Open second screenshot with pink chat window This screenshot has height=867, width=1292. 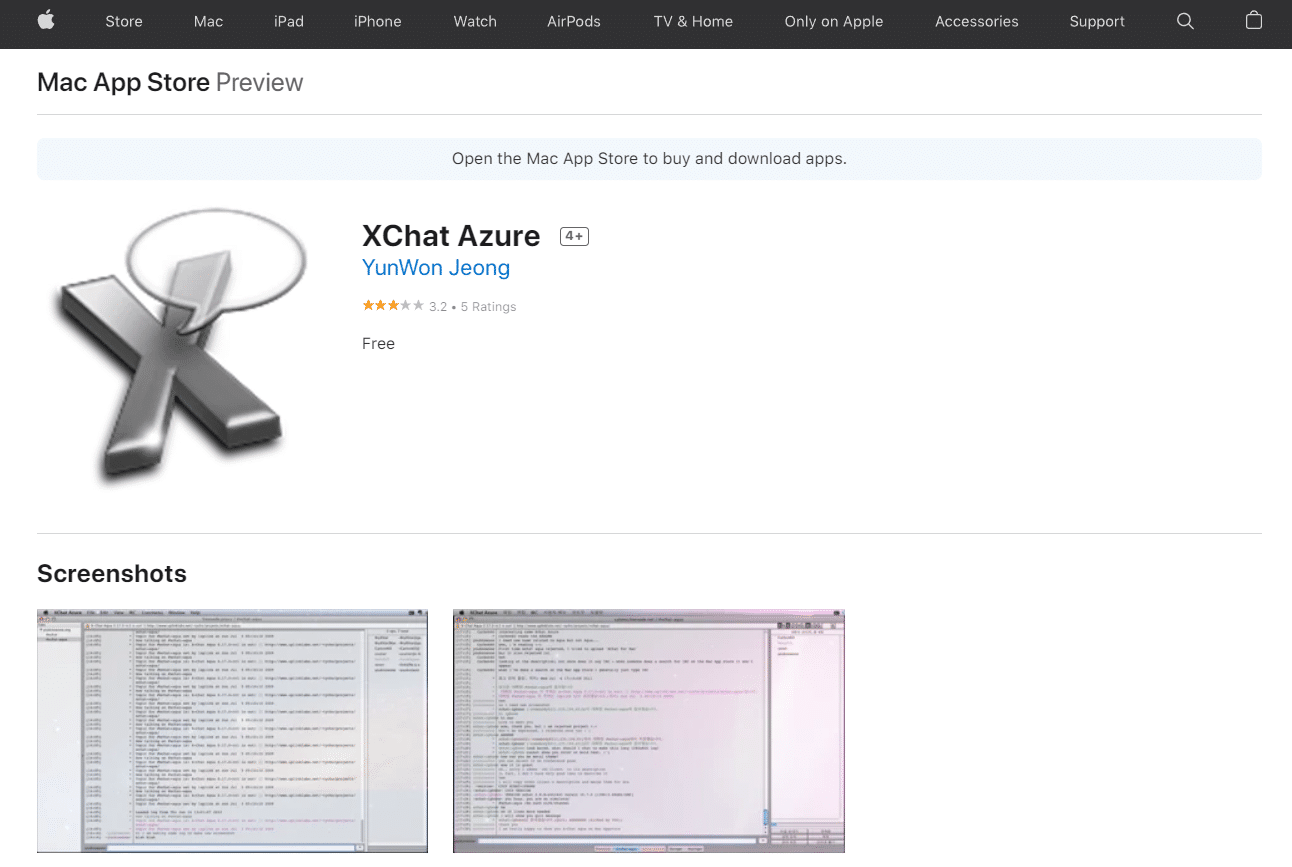tap(649, 731)
